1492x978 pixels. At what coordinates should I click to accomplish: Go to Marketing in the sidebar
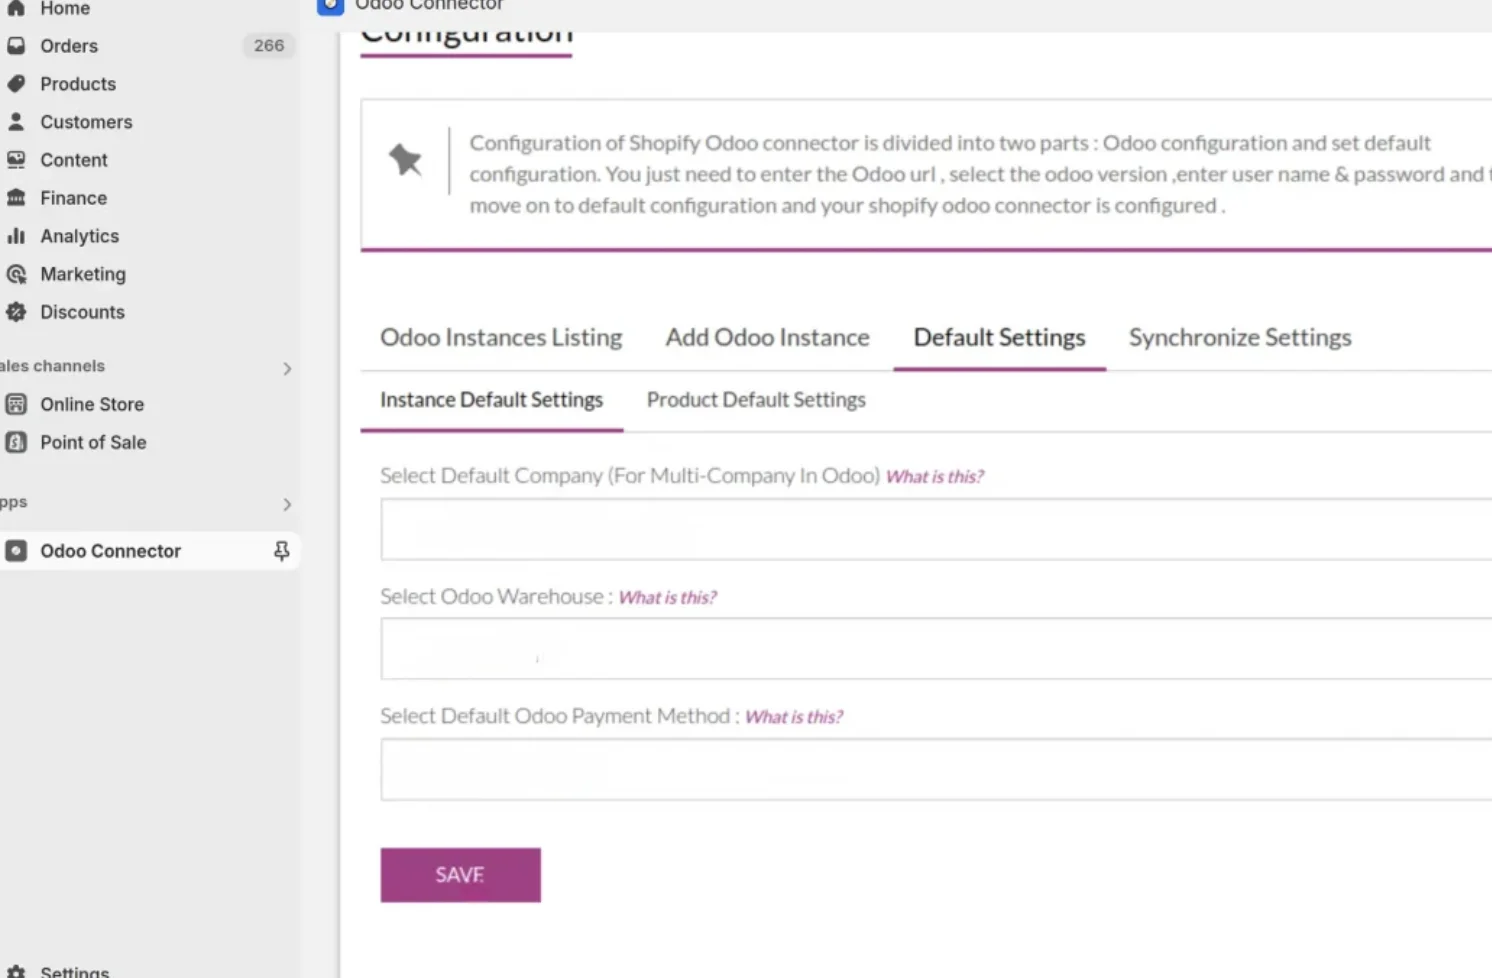83,274
